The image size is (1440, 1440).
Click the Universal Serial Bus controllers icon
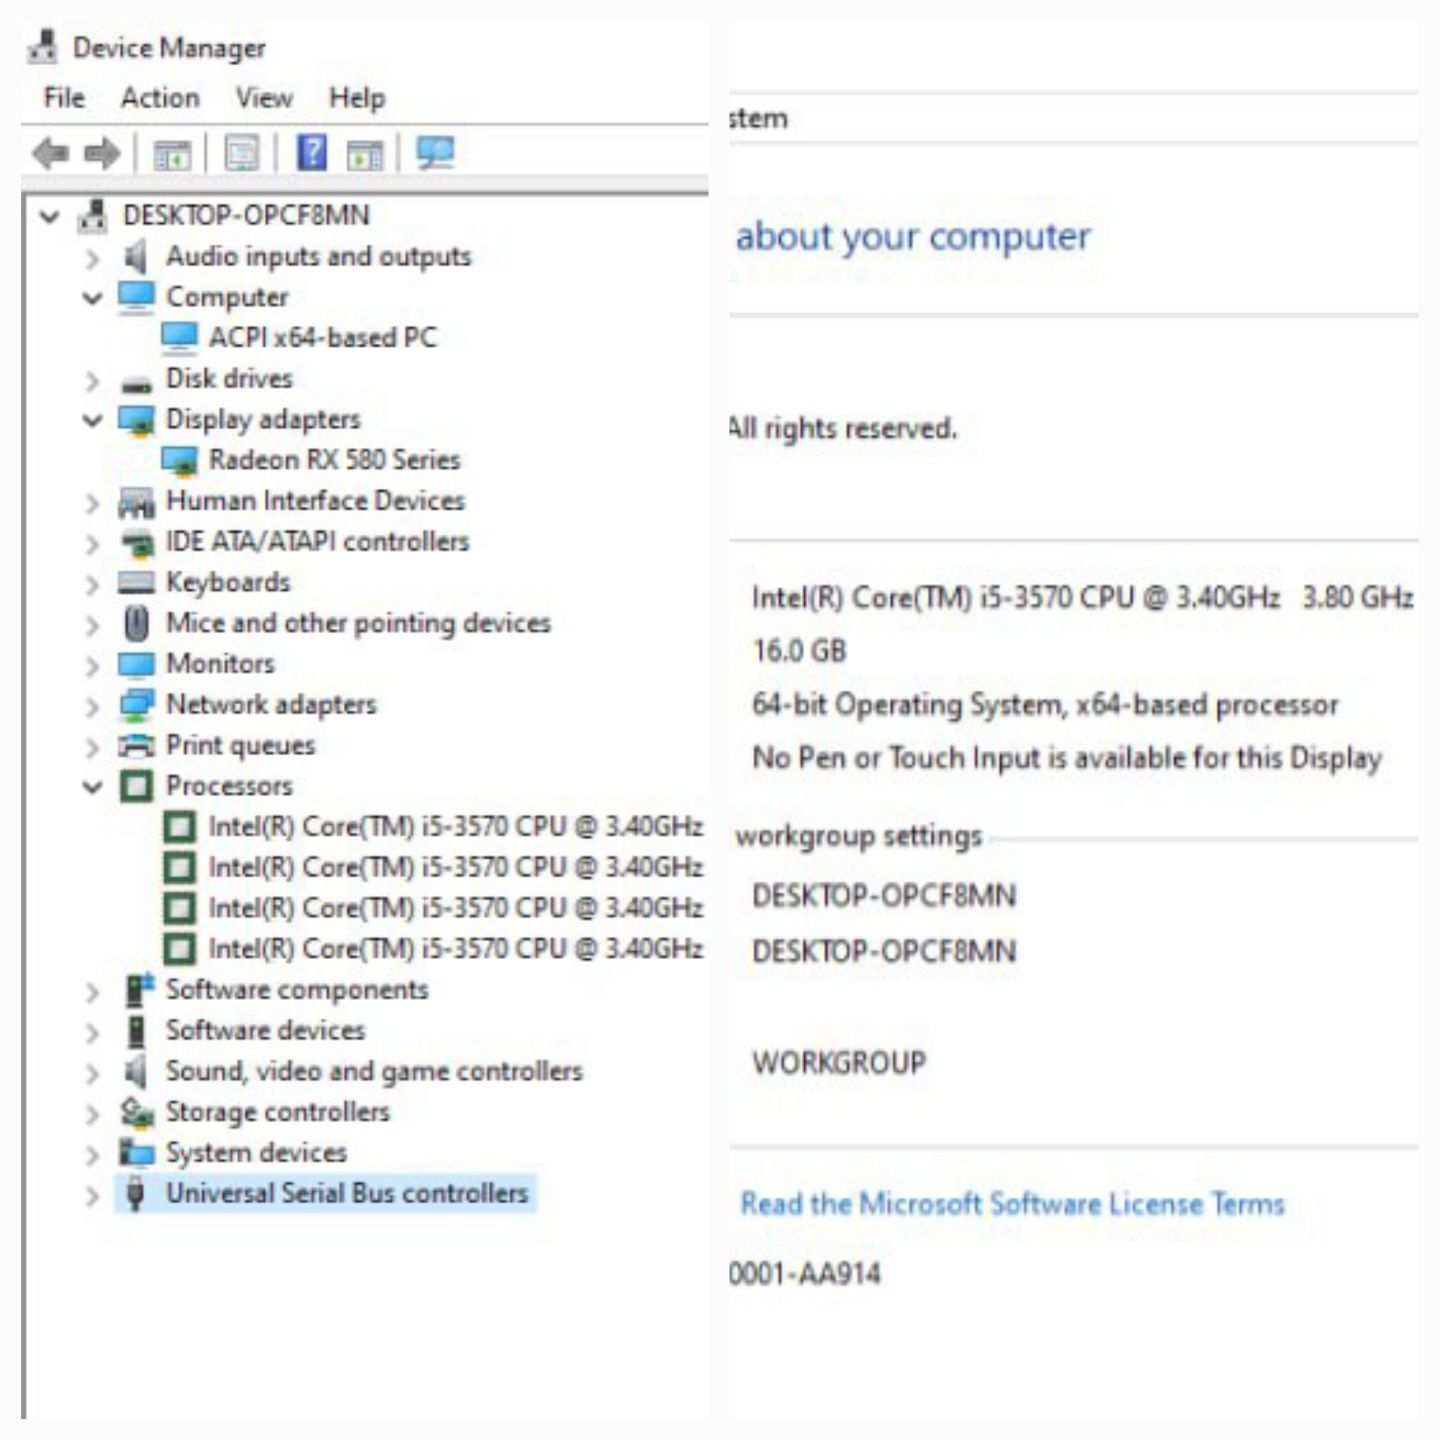coord(136,1194)
